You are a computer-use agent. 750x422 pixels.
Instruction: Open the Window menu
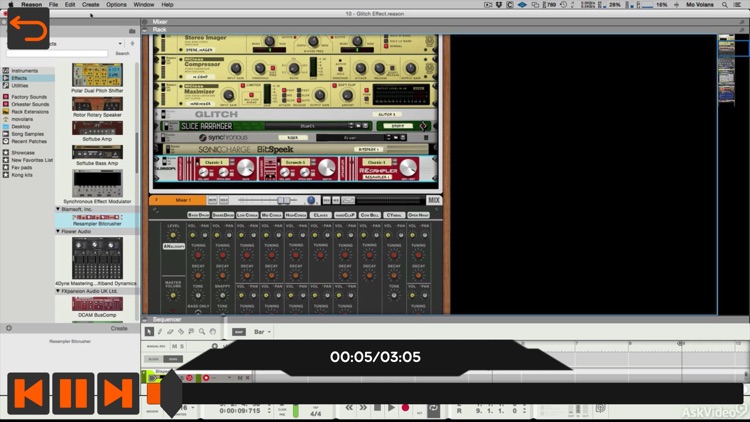point(143,4)
